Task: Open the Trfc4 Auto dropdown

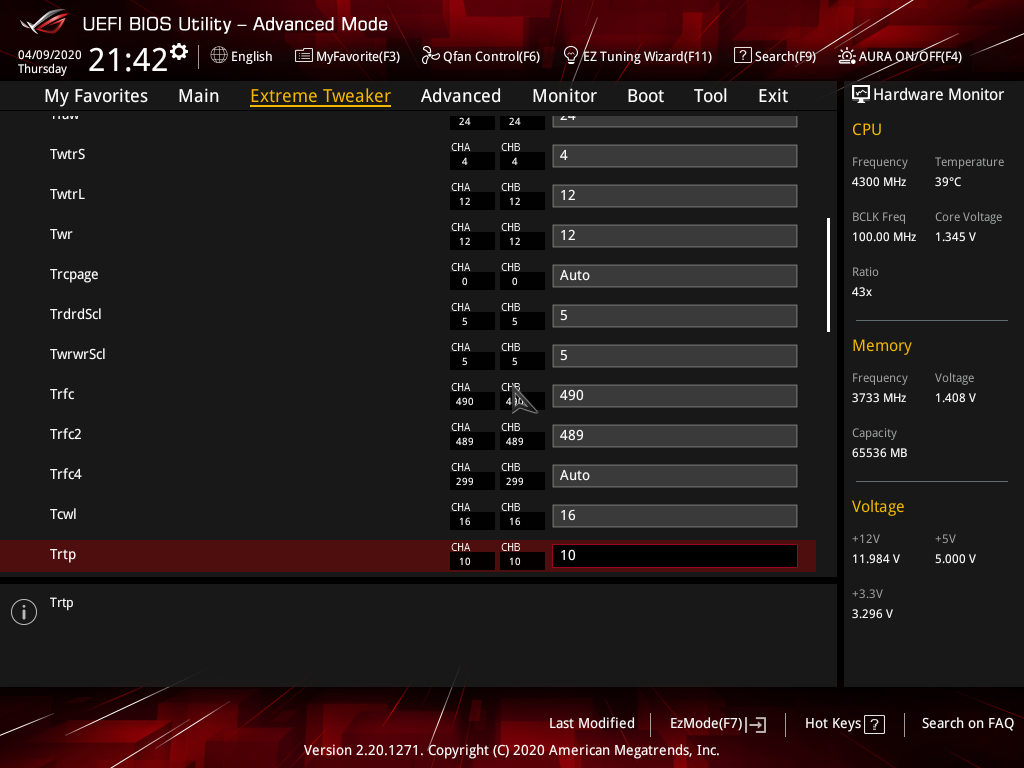Action: (674, 475)
